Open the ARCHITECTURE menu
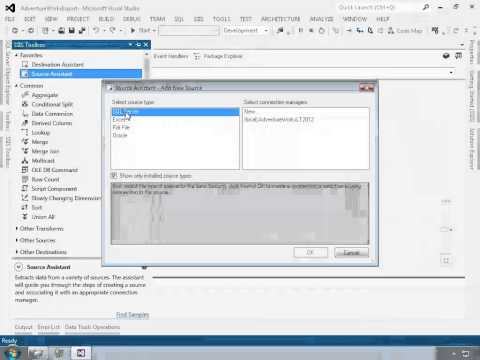Image resolution: width=480 pixels, height=360 pixels. coord(281,19)
